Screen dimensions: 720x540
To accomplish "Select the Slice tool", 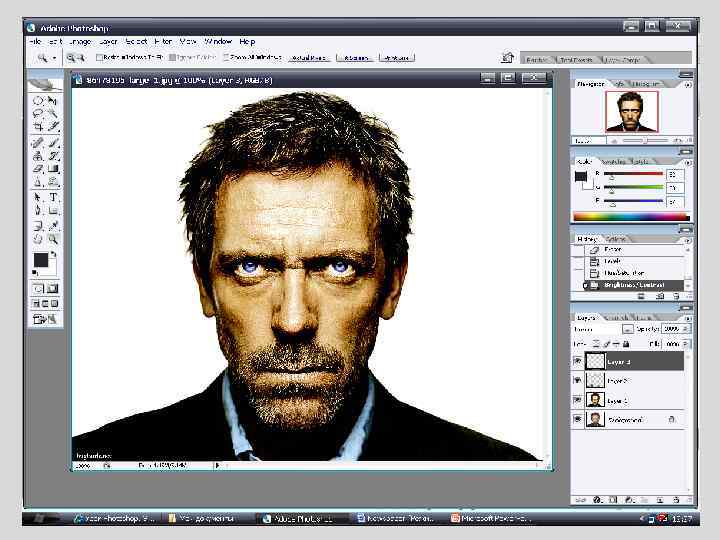I will pos(53,126).
